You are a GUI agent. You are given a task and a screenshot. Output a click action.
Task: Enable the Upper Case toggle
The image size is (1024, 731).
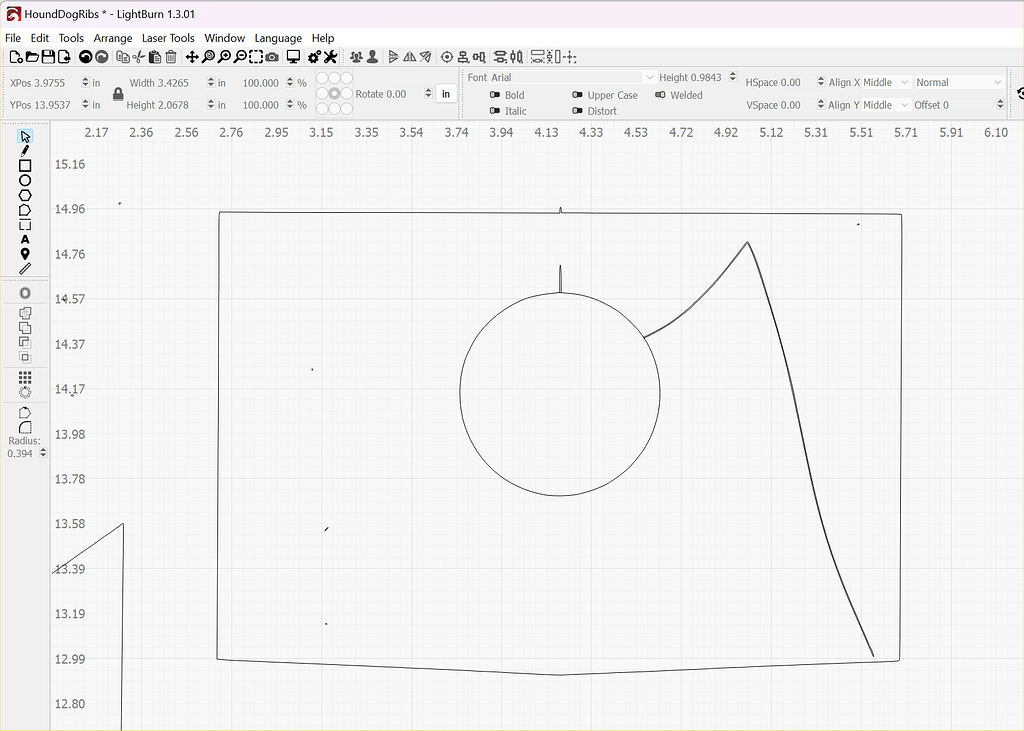click(x=578, y=95)
